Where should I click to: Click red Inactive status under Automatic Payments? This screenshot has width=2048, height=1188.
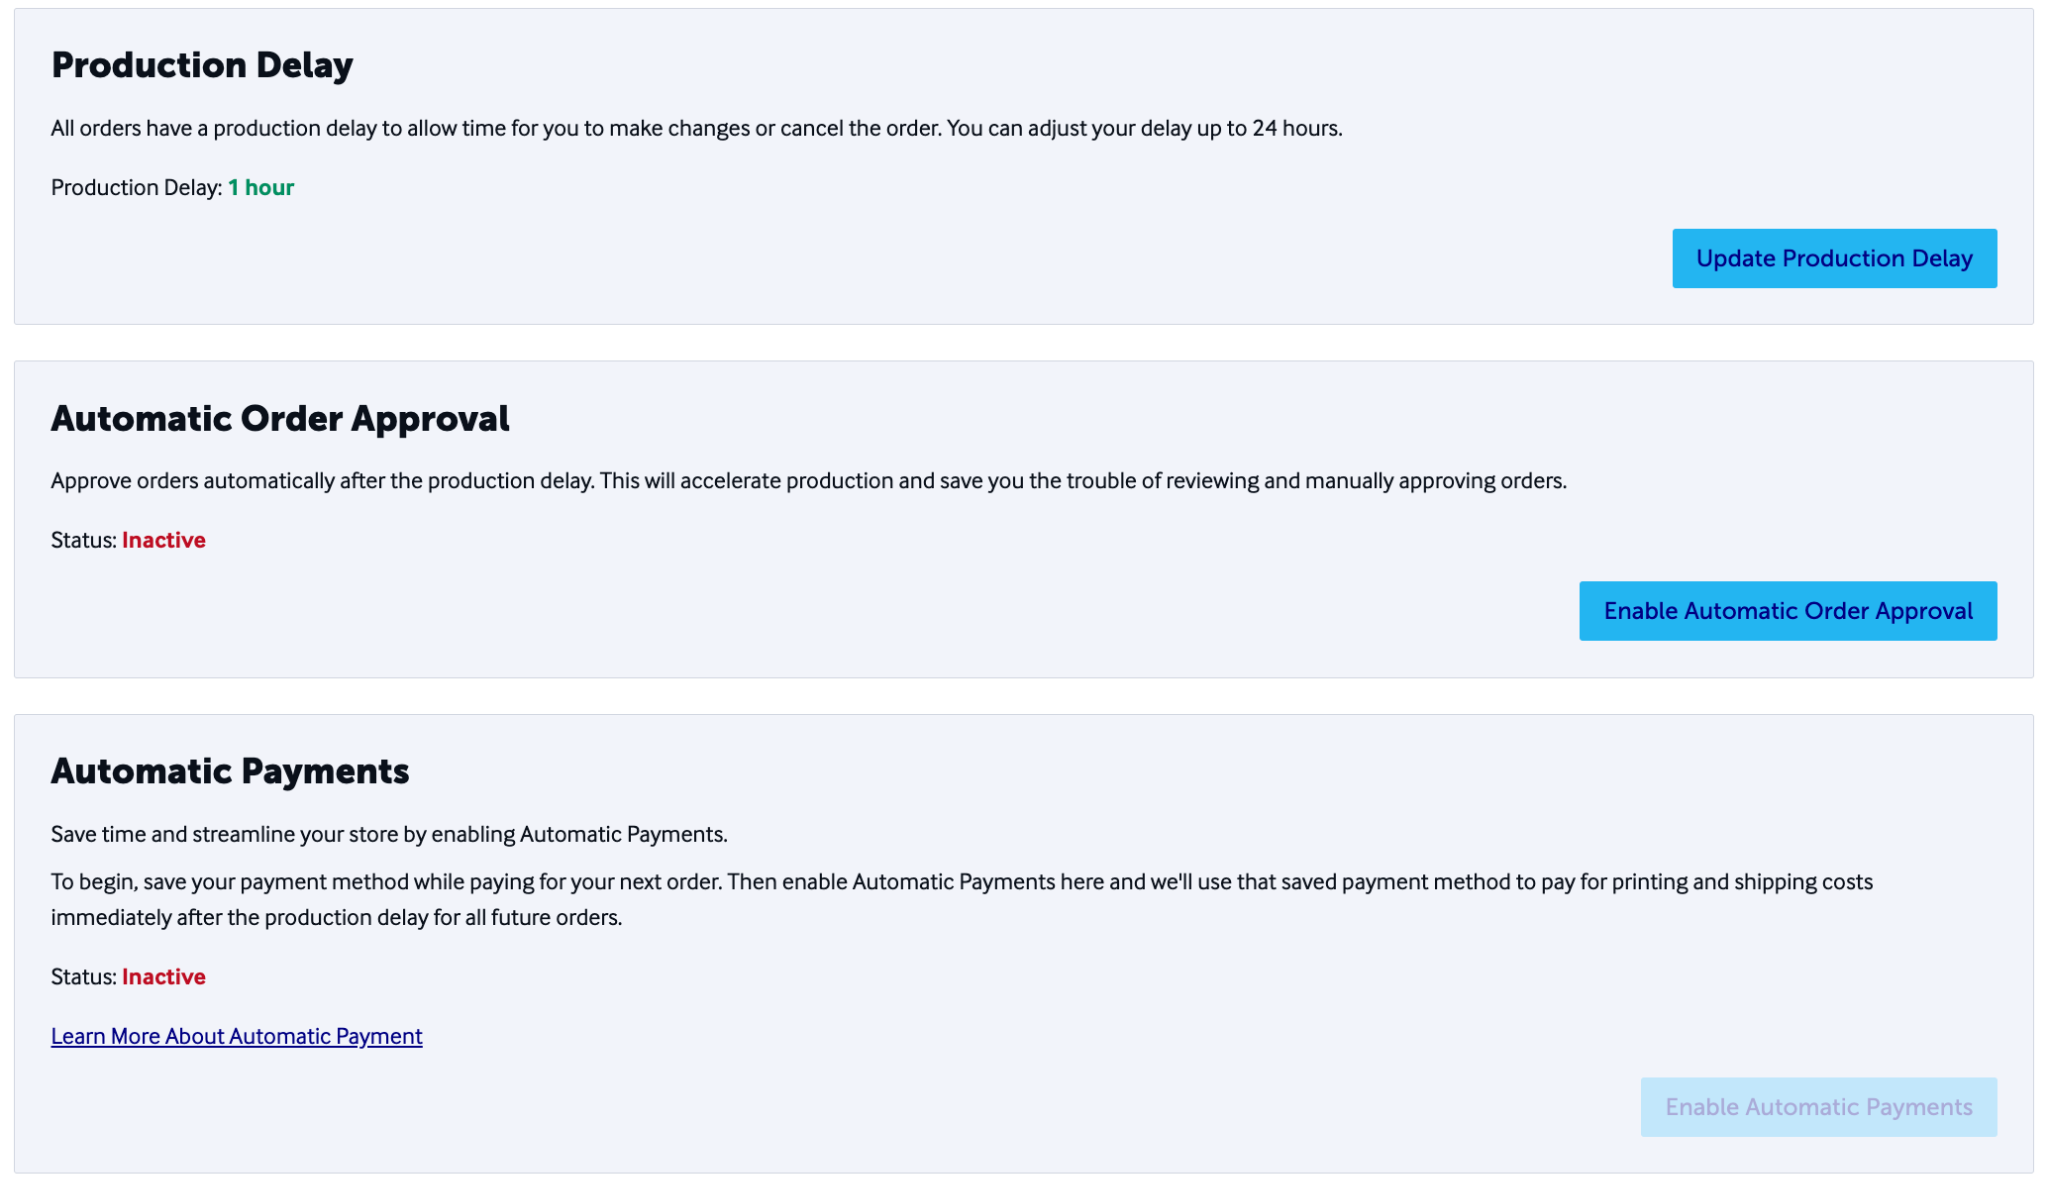[164, 977]
